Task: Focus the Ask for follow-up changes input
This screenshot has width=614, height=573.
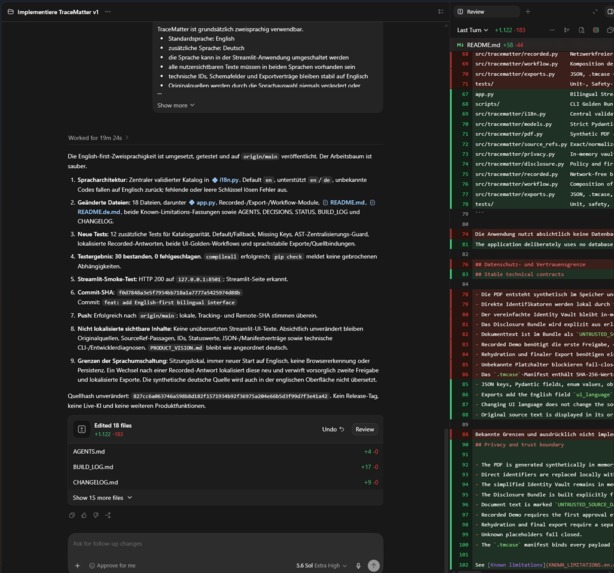Action: pos(225,544)
